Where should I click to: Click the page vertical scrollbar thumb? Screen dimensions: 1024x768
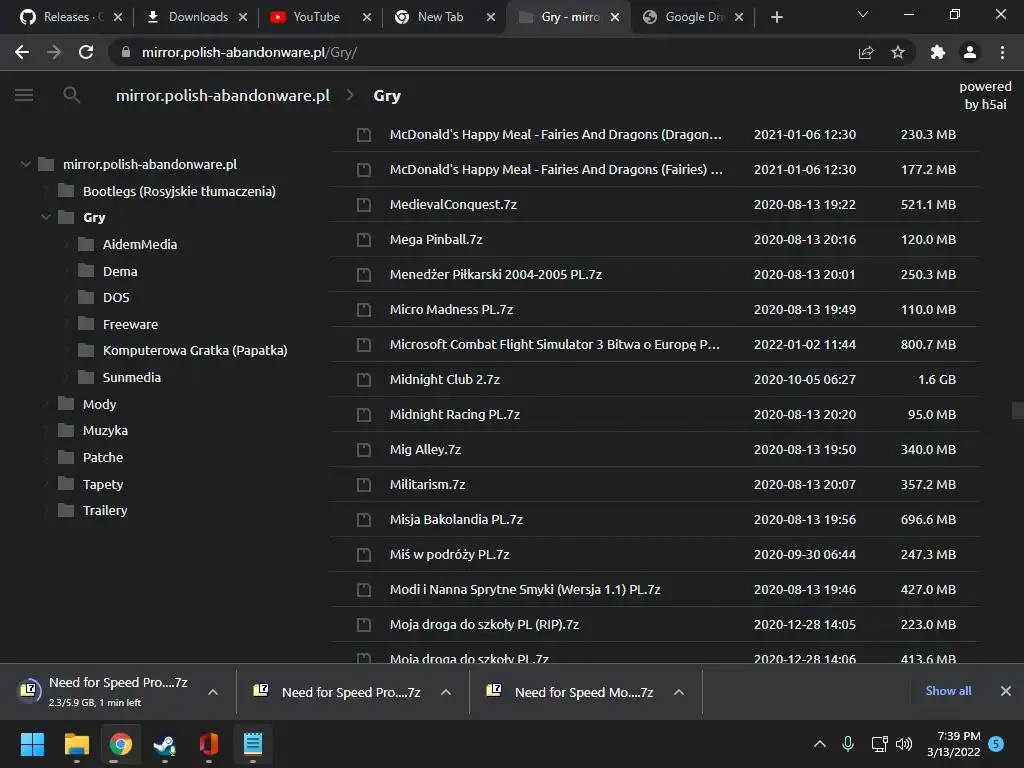click(x=1017, y=411)
